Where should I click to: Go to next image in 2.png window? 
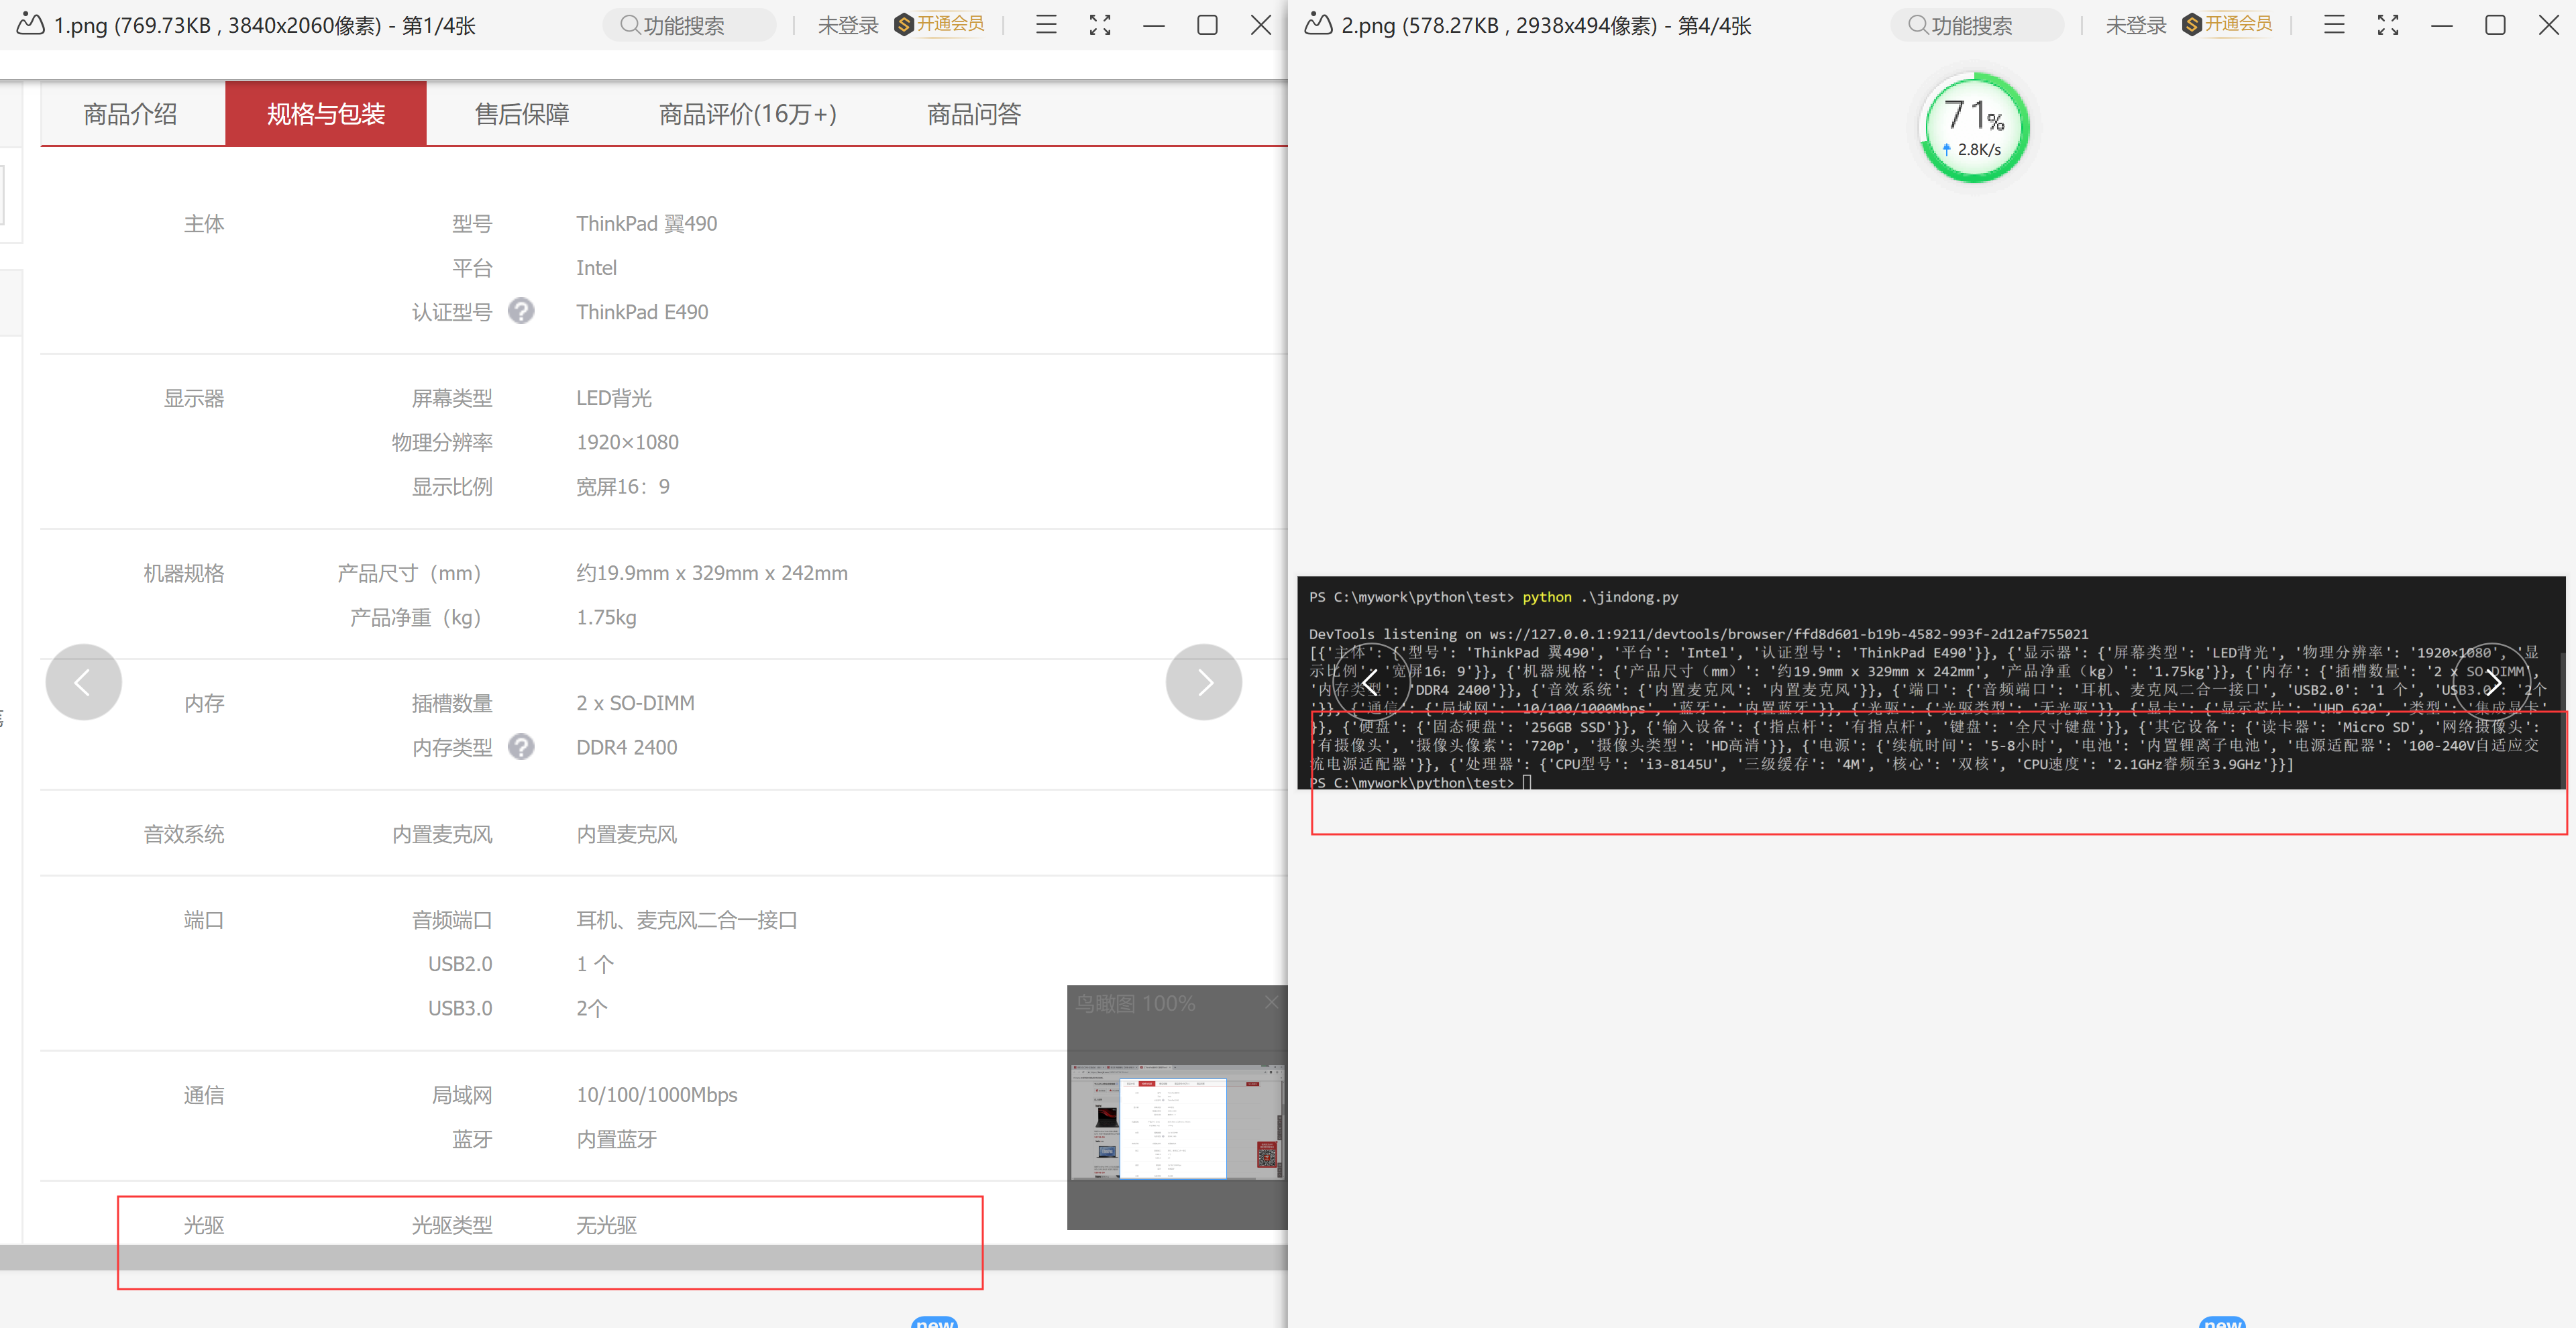click(2492, 682)
